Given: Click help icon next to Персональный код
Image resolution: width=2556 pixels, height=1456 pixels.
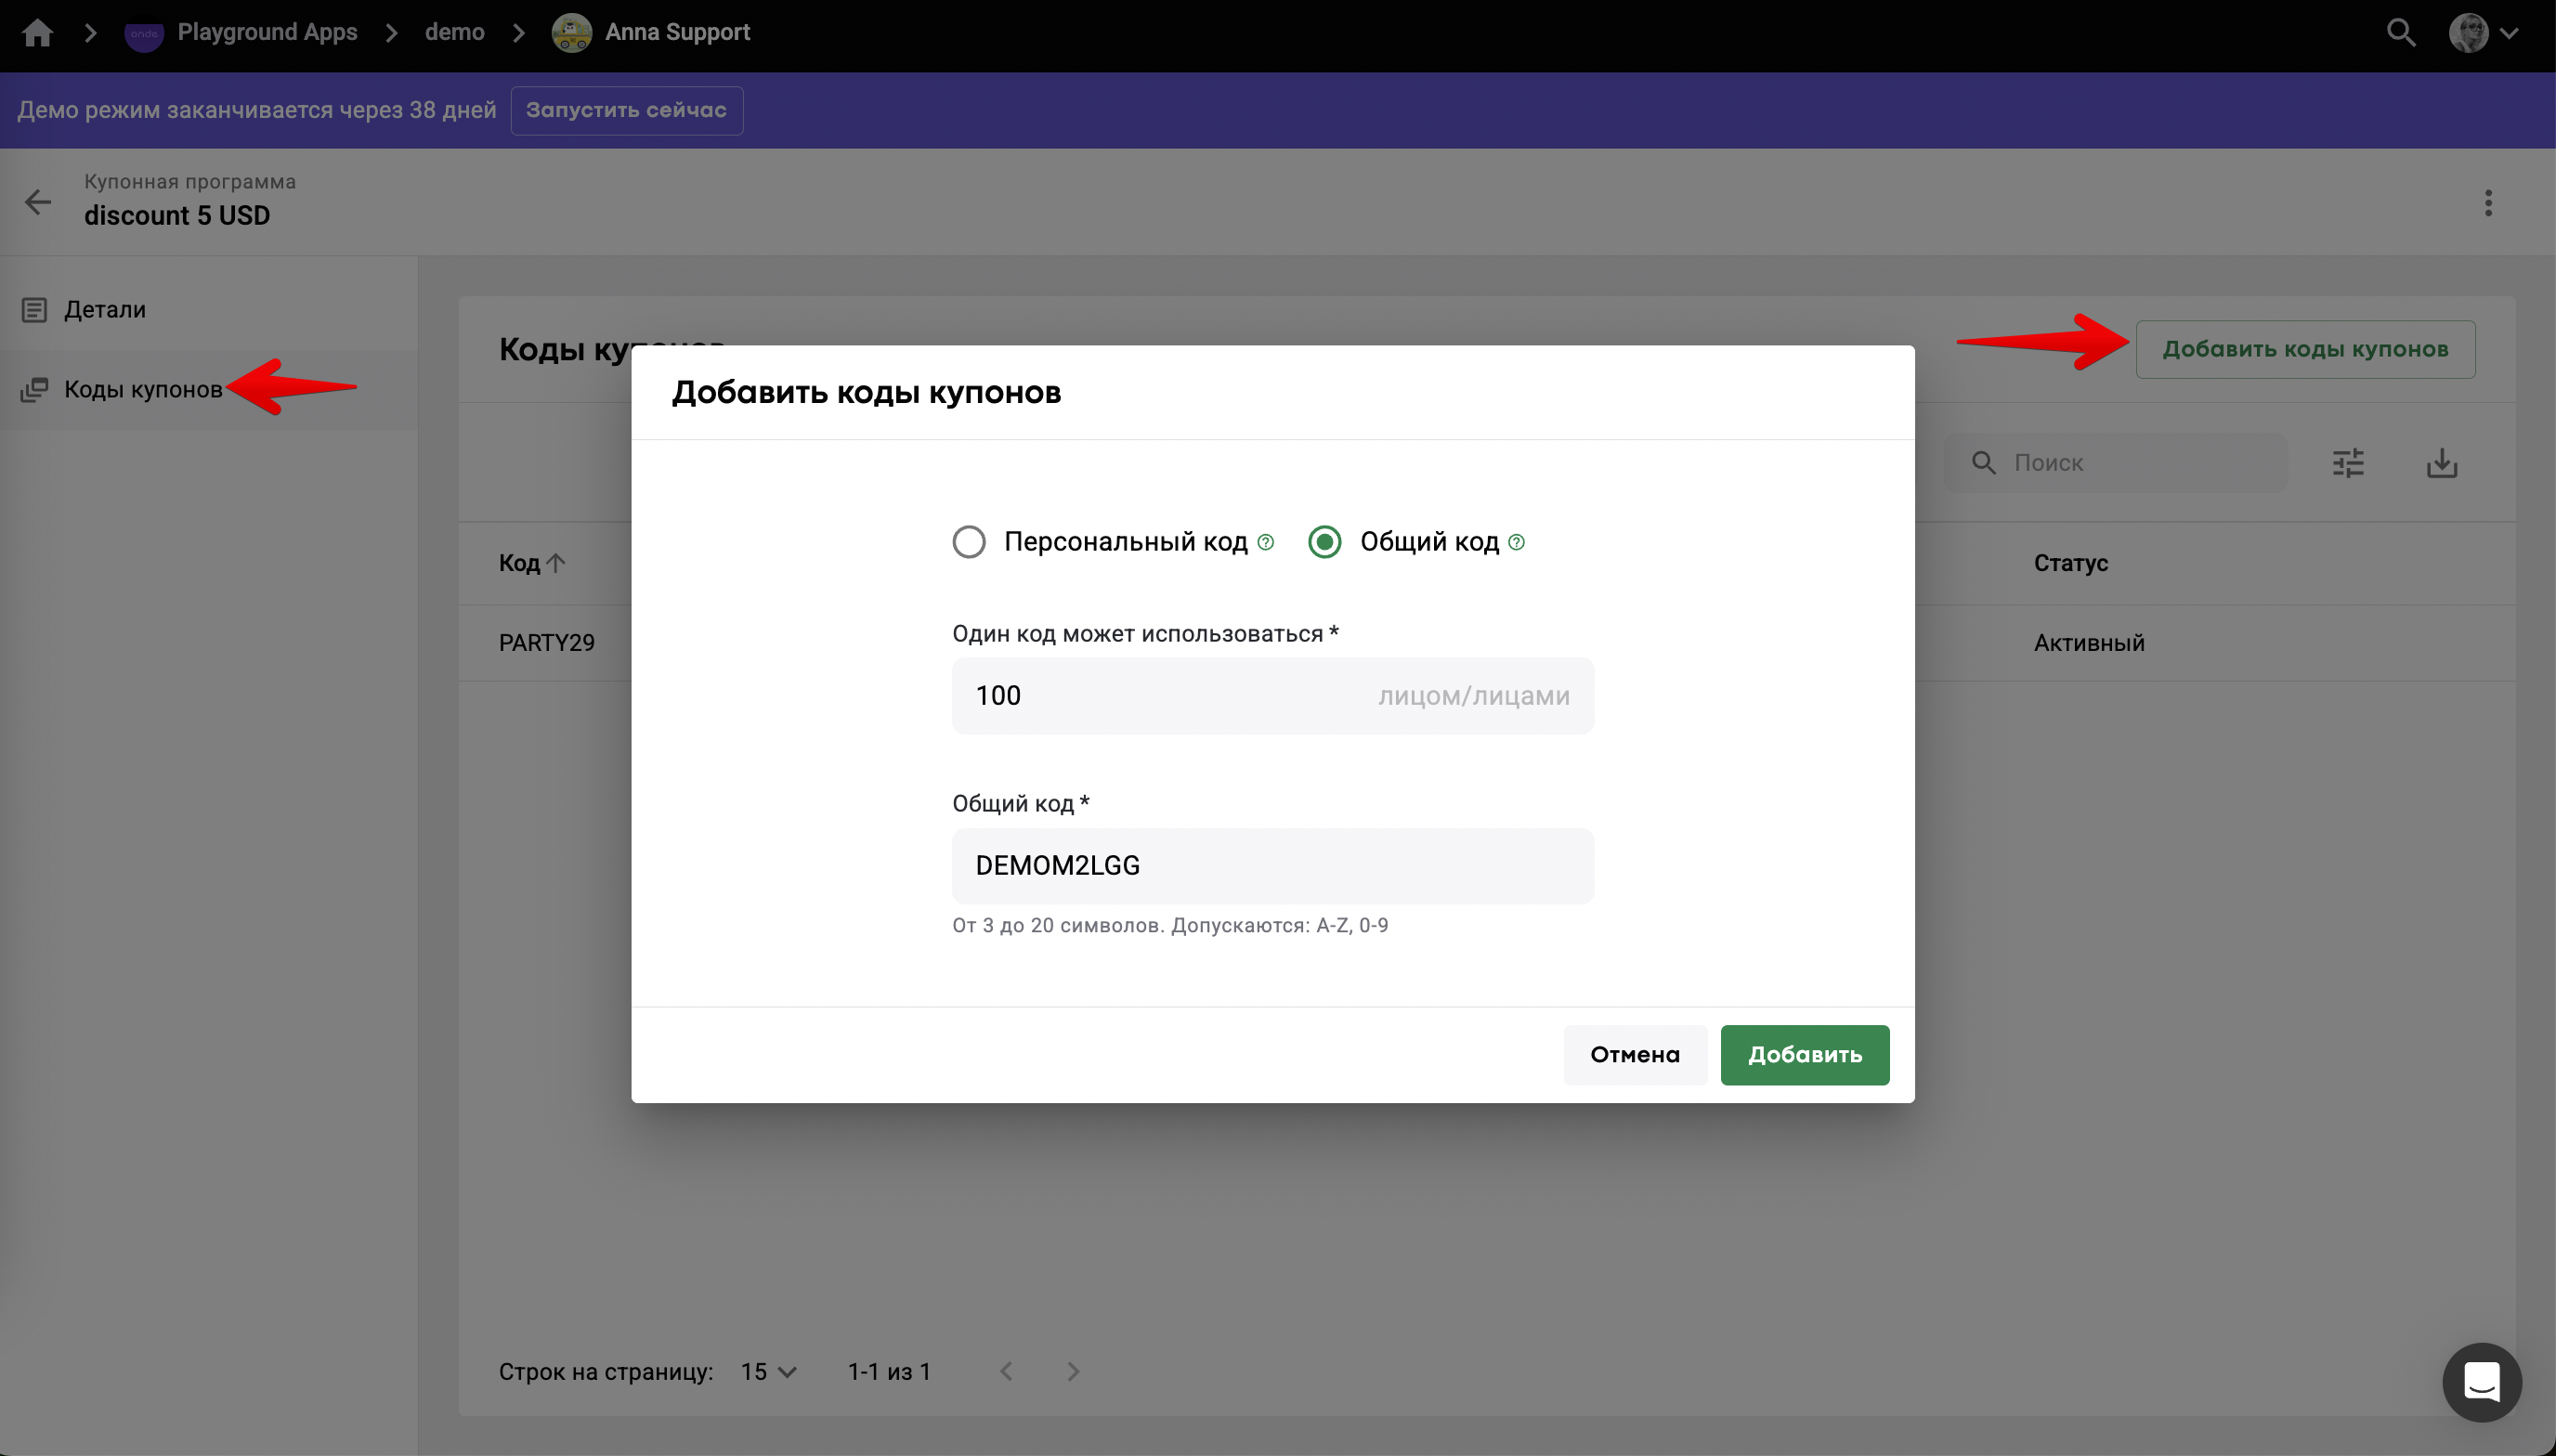Looking at the screenshot, I should 1266,542.
